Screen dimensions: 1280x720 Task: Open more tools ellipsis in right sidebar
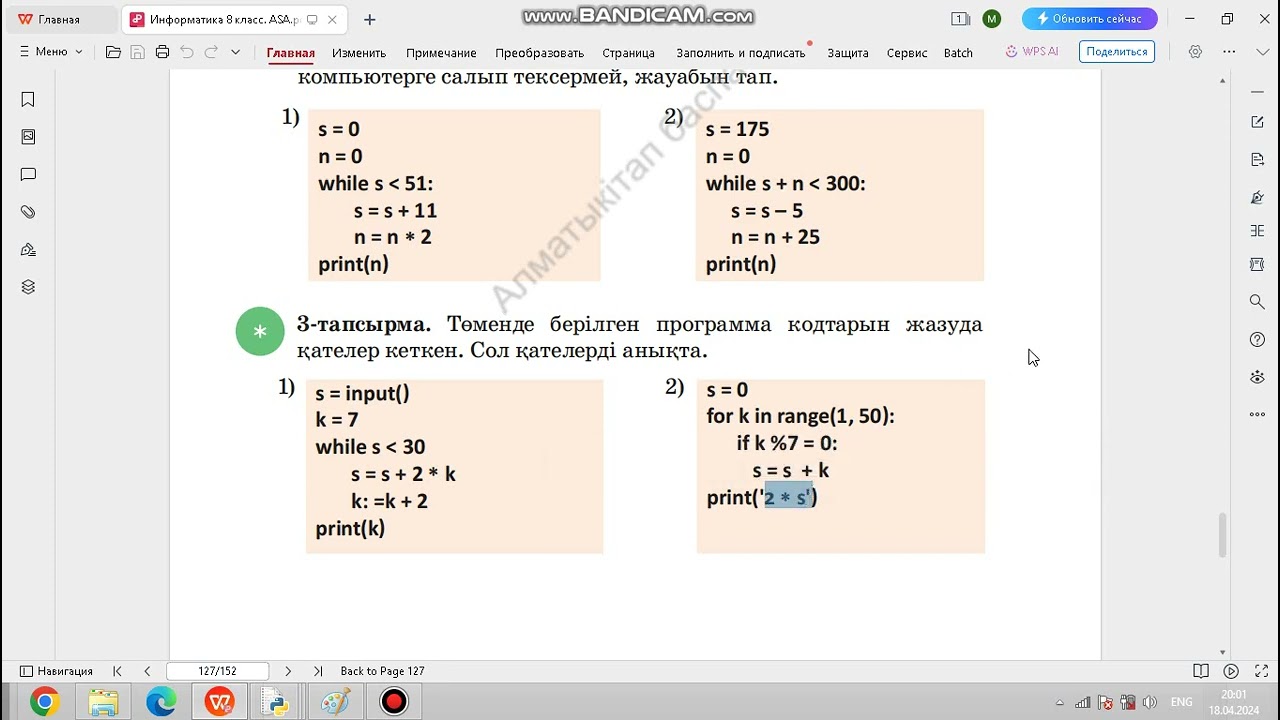coord(1257,414)
